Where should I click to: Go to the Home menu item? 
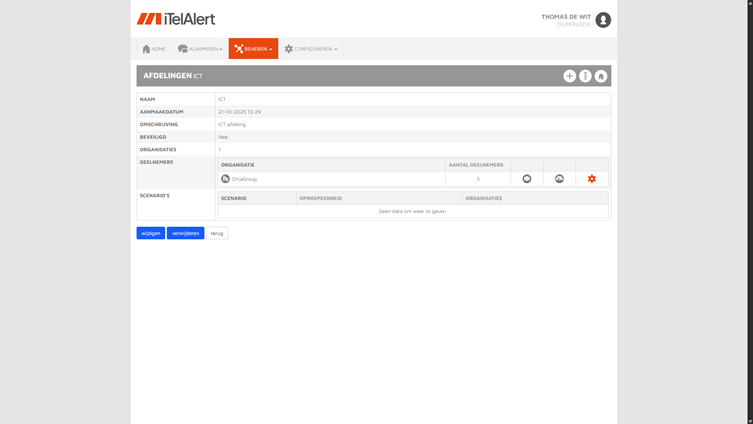click(x=154, y=48)
